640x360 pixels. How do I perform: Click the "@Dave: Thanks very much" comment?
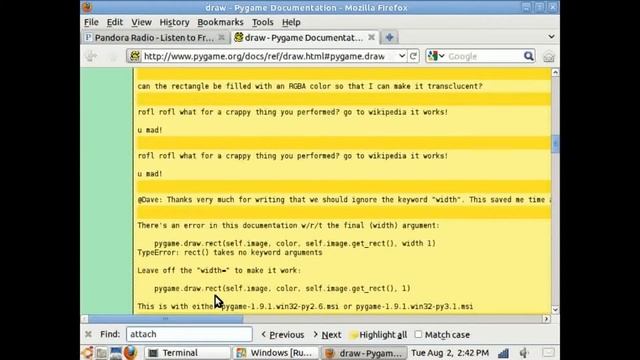click(x=344, y=200)
